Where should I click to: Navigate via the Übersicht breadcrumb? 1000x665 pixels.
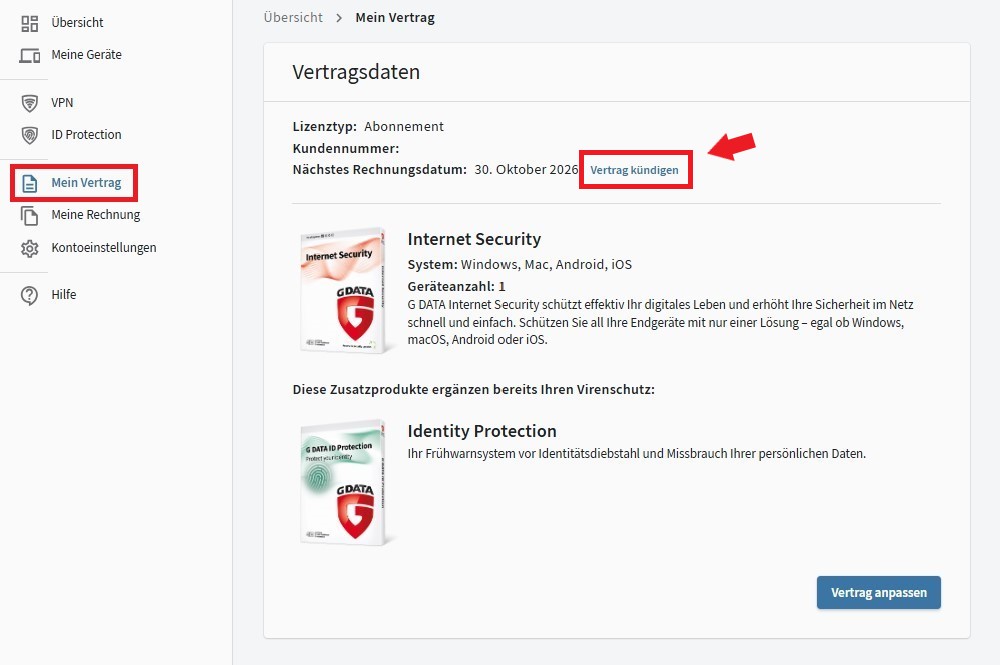tap(292, 17)
